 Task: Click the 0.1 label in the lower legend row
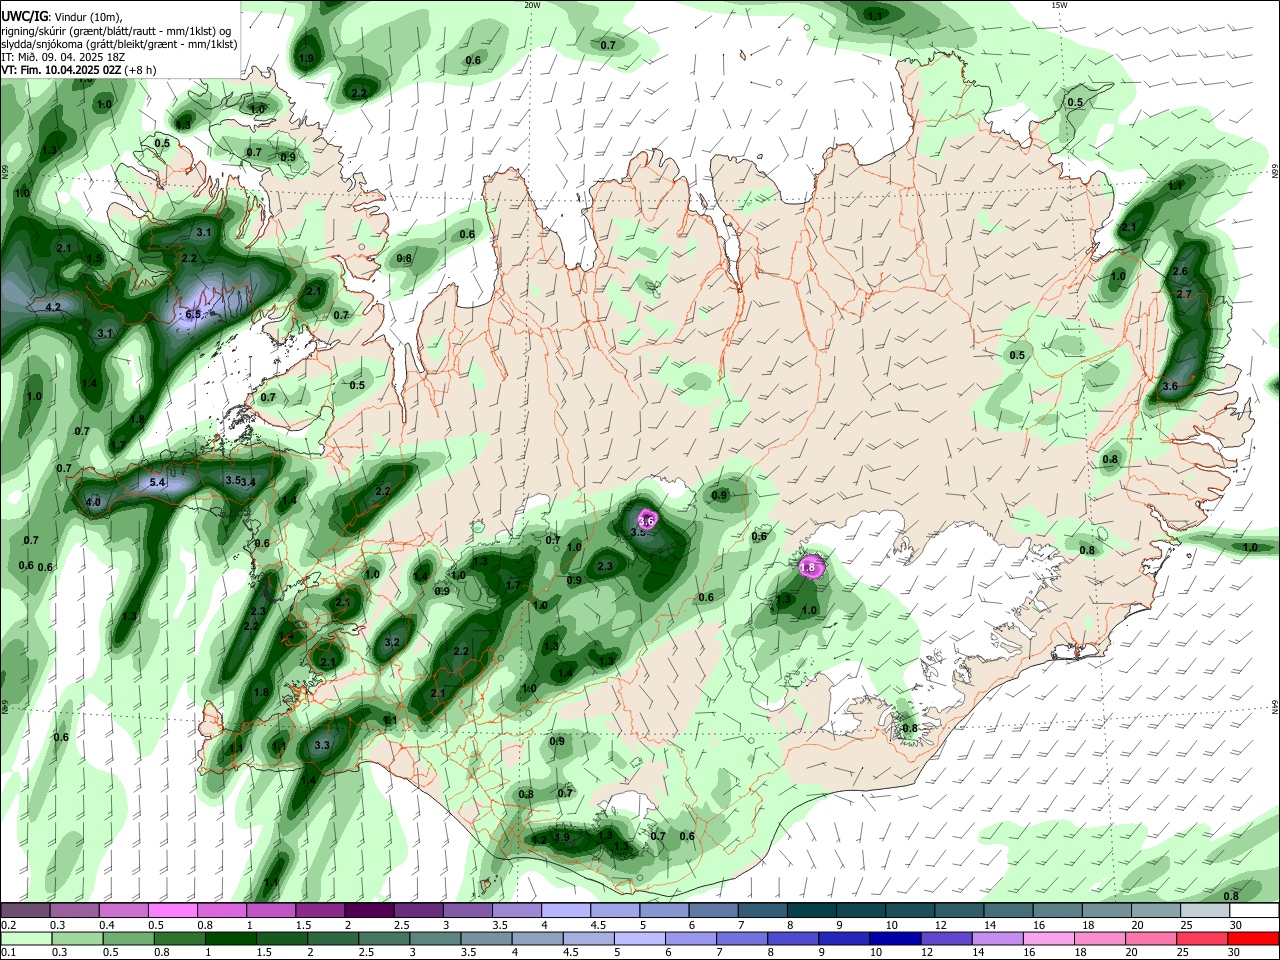tap(8, 953)
